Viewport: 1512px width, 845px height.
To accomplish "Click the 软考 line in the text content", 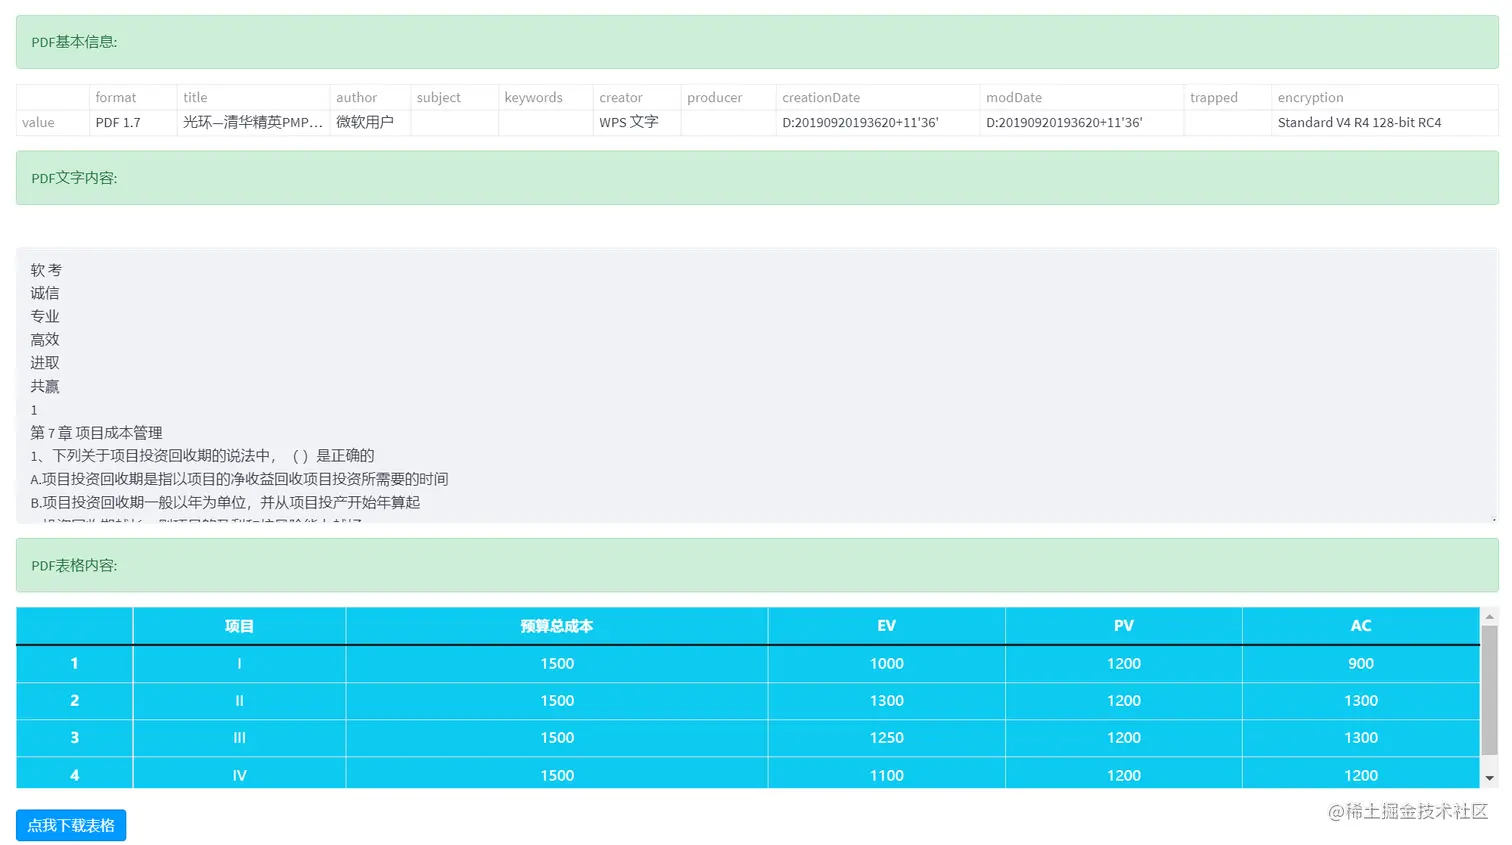I will (x=46, y=270).
